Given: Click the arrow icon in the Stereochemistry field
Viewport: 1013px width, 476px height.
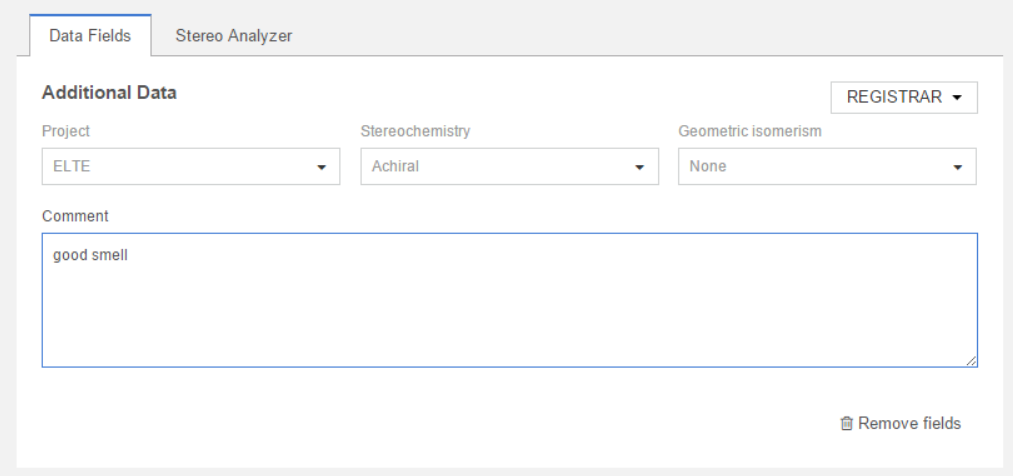Looking at the screenshot, I should coord(640,168).
